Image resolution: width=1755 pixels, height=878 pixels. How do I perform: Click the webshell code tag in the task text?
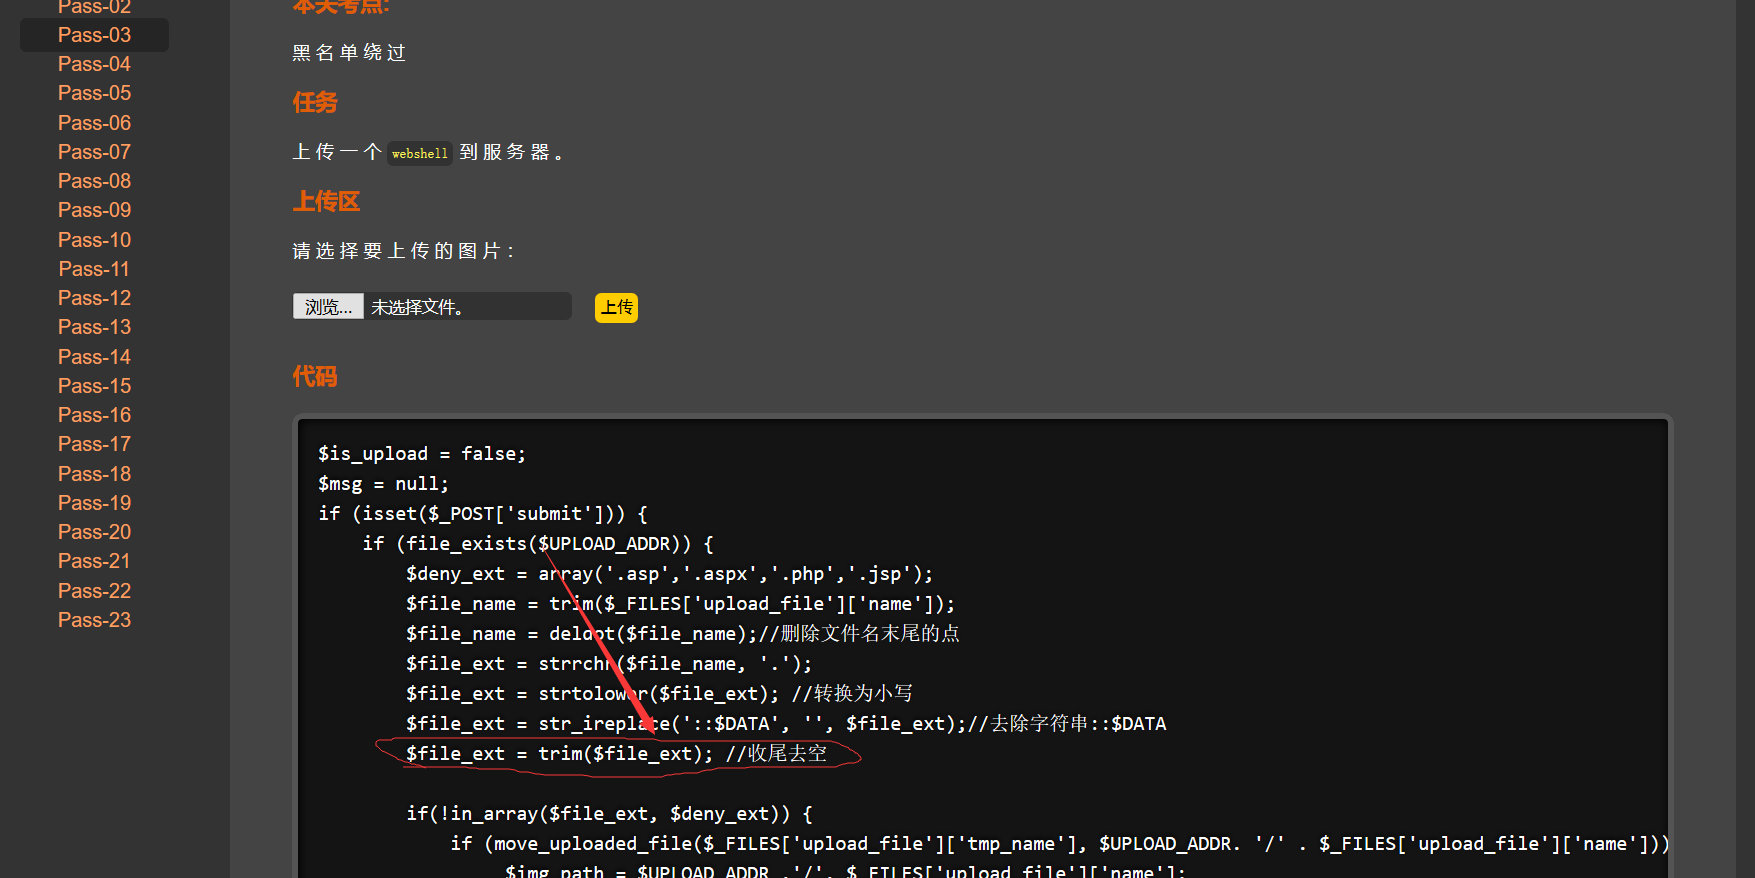(420, 153)
